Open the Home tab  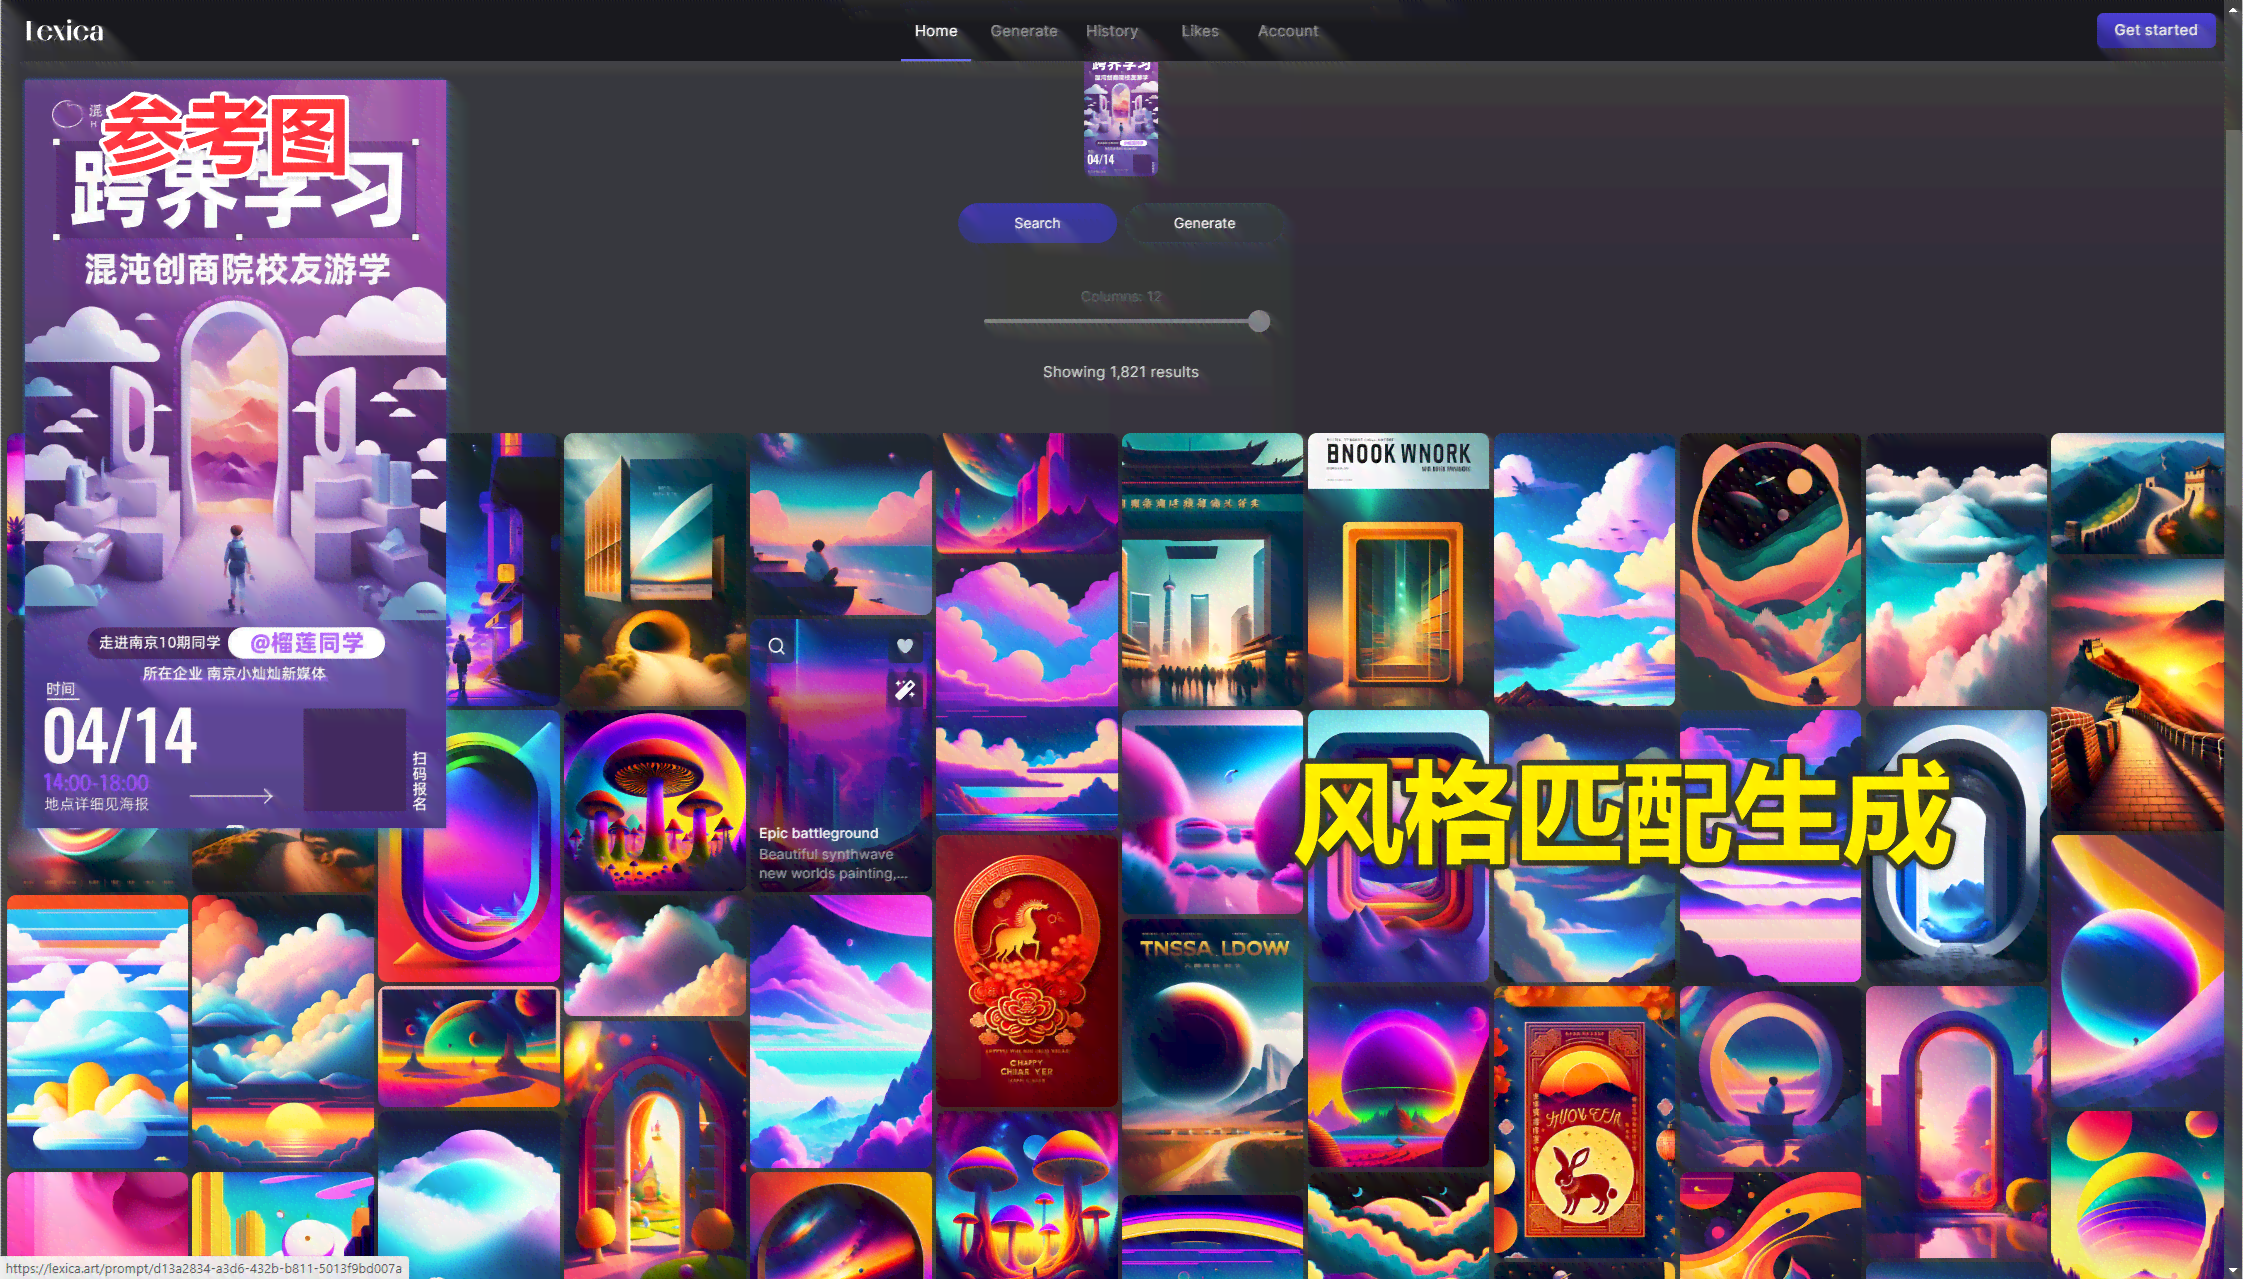tap(935, 31)
